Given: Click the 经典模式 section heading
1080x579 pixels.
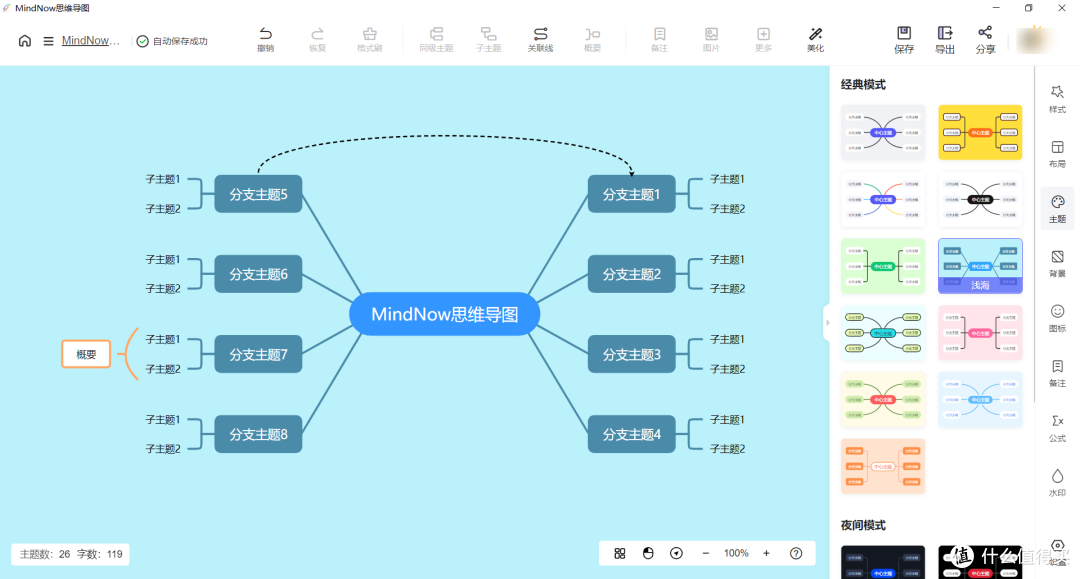Looking at the screenshot, I should (863, 85).
